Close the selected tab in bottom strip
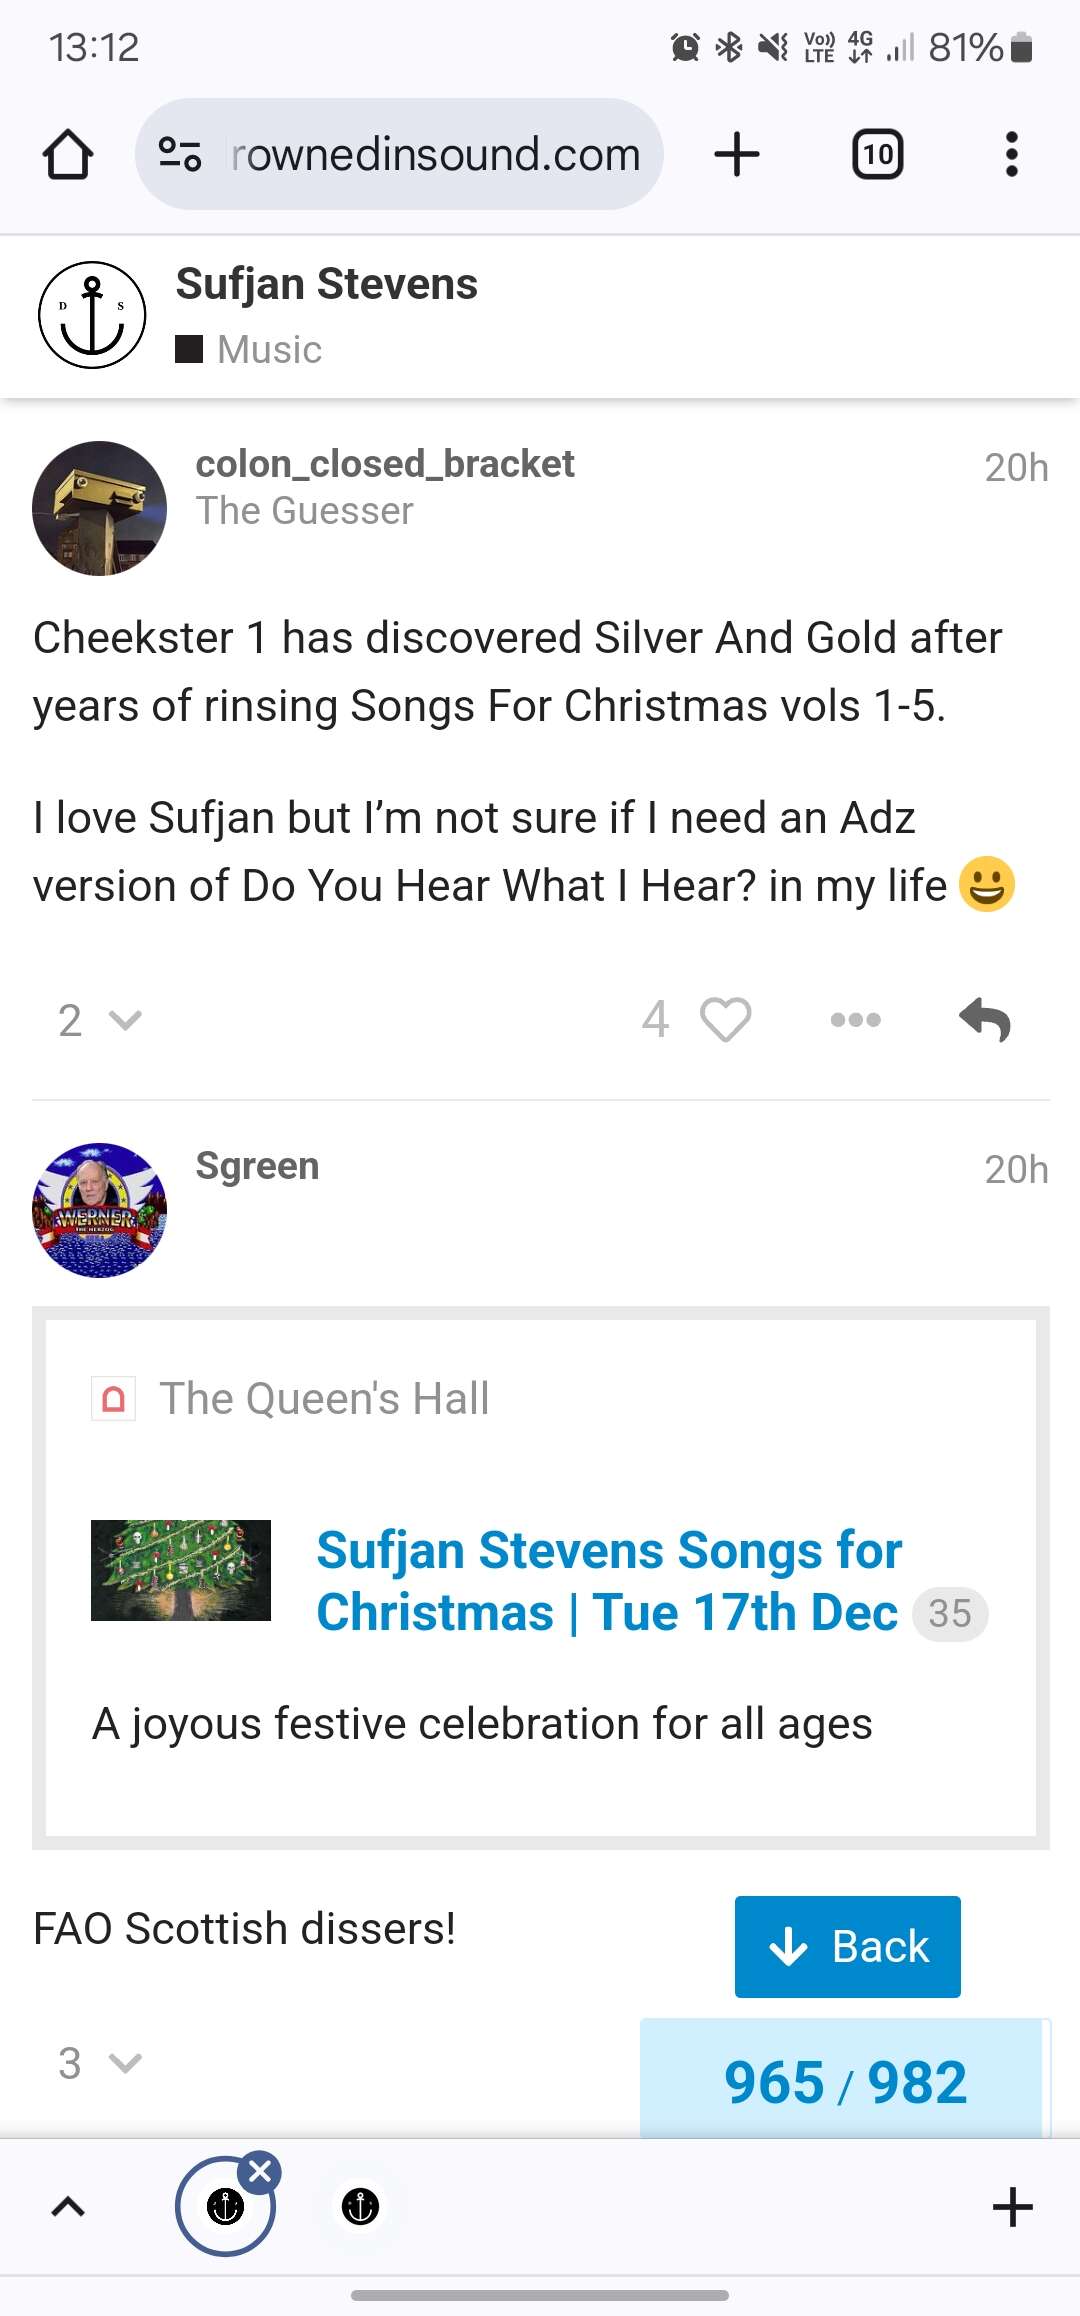The height and width of the screenshot is (2316, 1080). pyautogui.click(x=260, y=2170)
